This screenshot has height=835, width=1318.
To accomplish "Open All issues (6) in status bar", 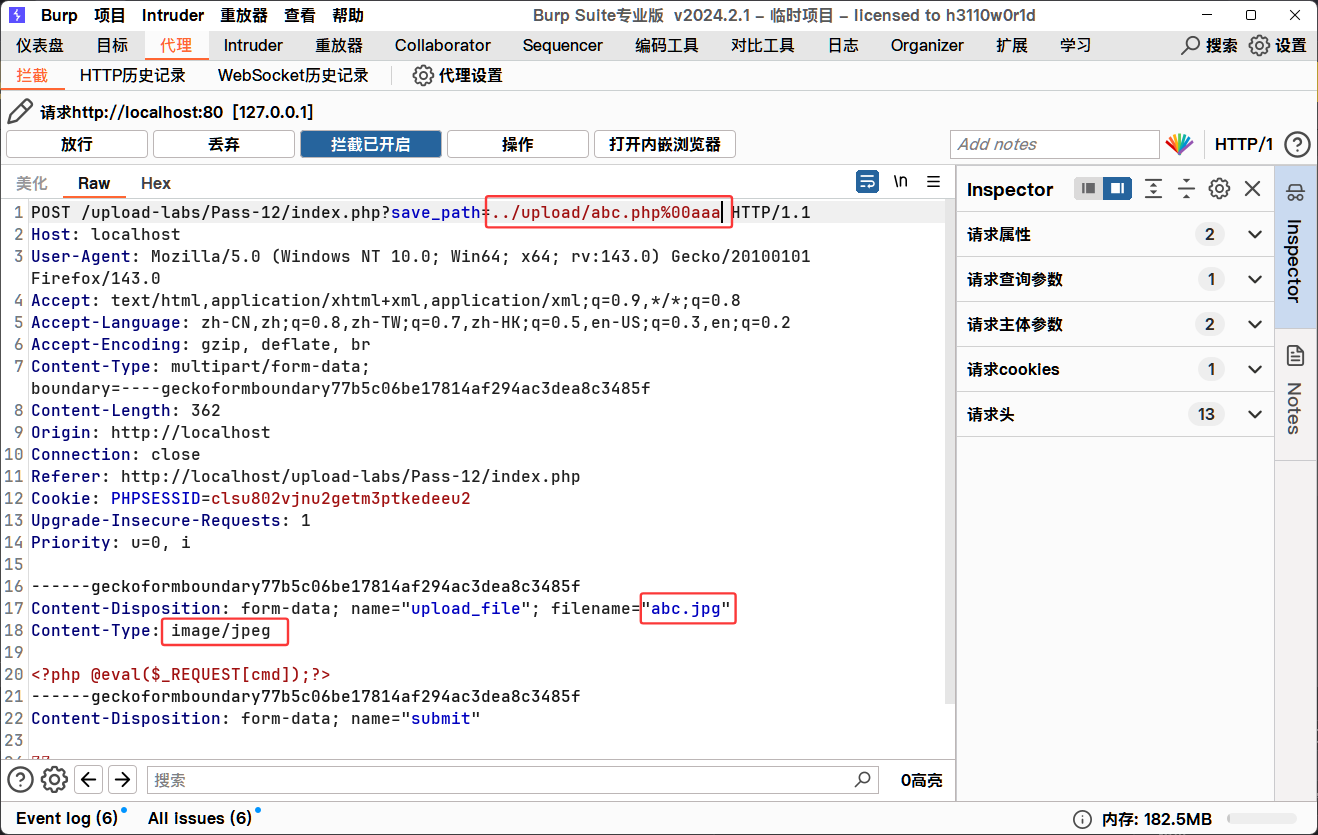I will tap(200, 818).
